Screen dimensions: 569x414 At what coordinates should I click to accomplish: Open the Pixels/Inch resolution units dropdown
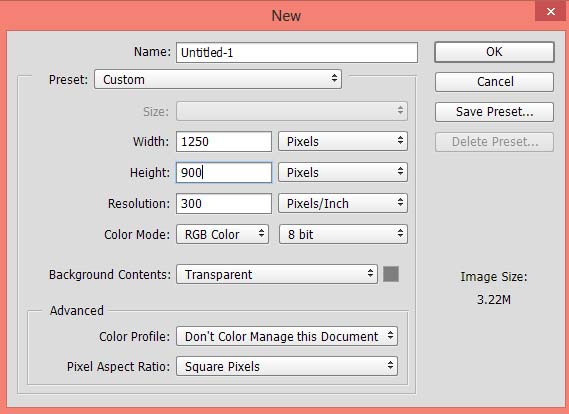[x=343, y=204]
